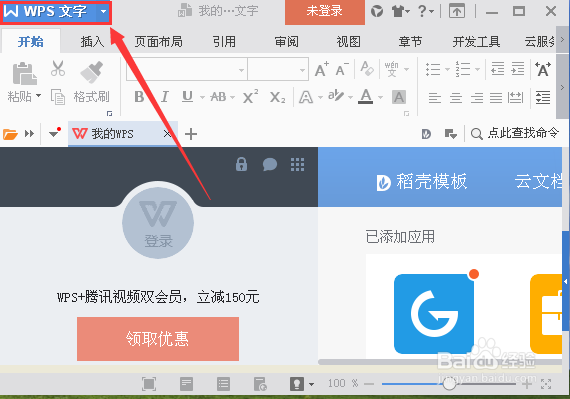The height and width of the screenshot is (399, 570).
Task: Click the wén pinyin guide icon
Action: point(392,69)
